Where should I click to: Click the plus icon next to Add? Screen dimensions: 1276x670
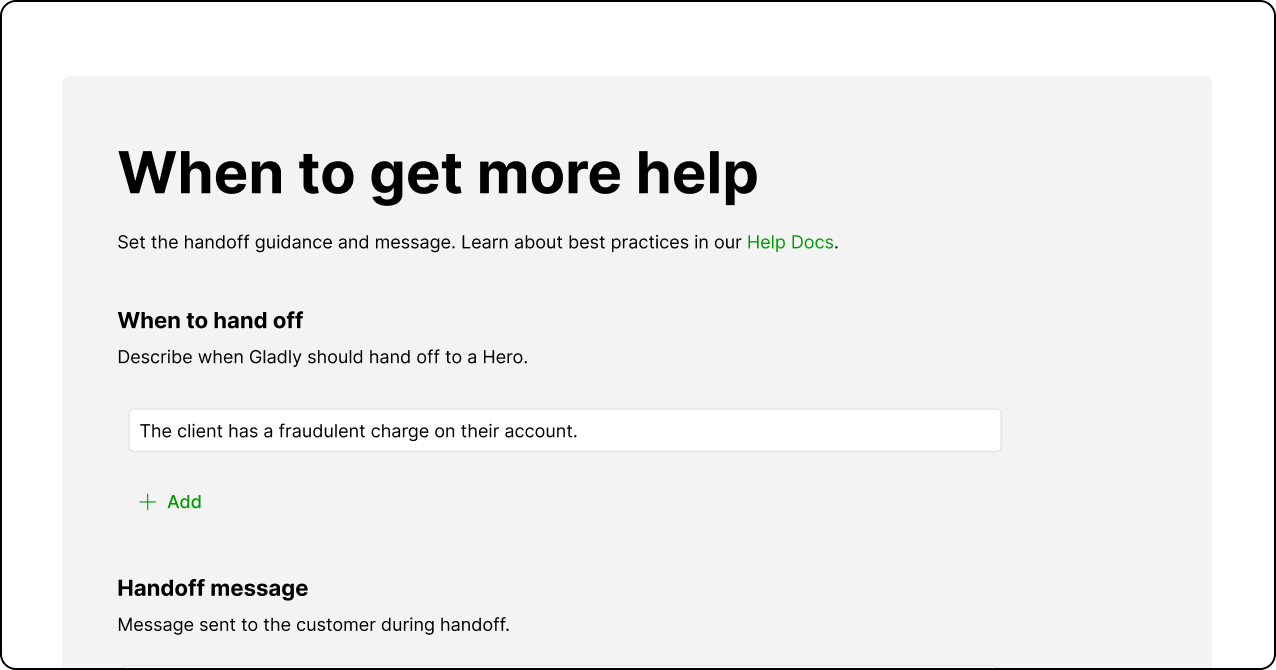point(148,501)
